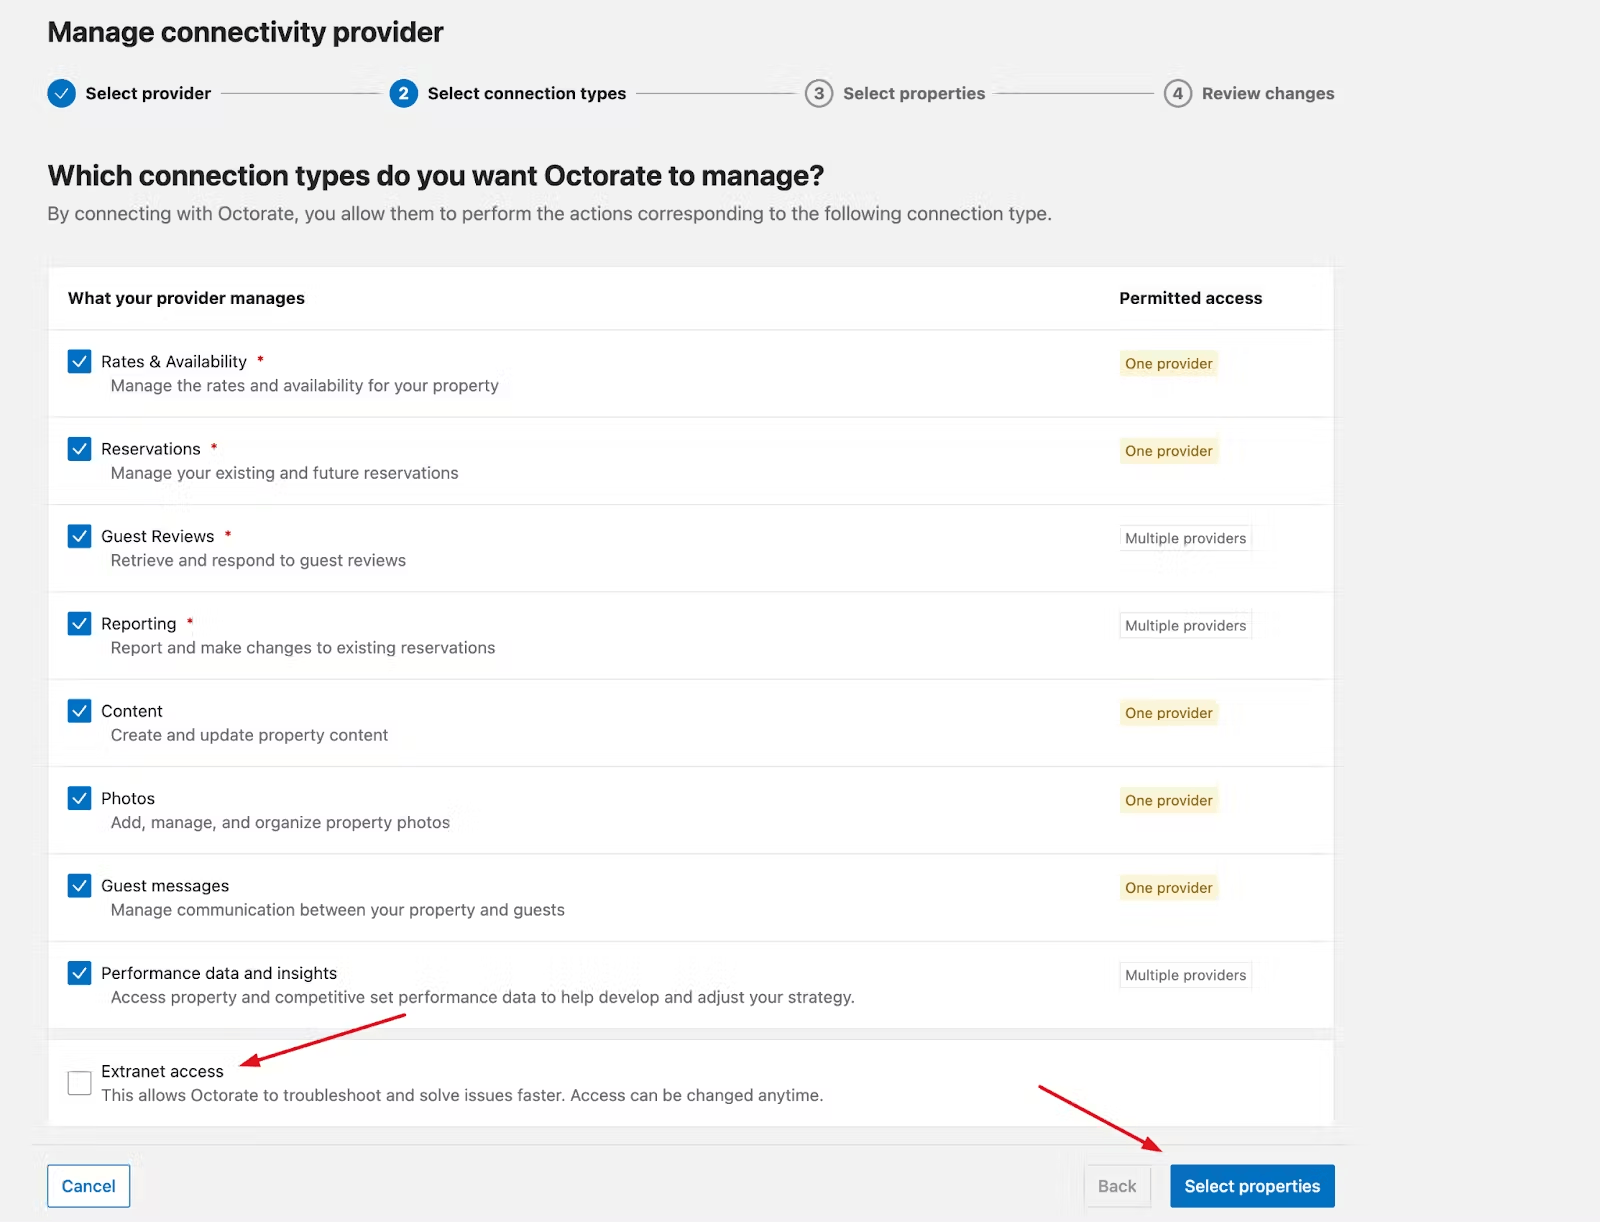
Task: Uncheck Performance data and insights
Action: [x=80, y=973]
